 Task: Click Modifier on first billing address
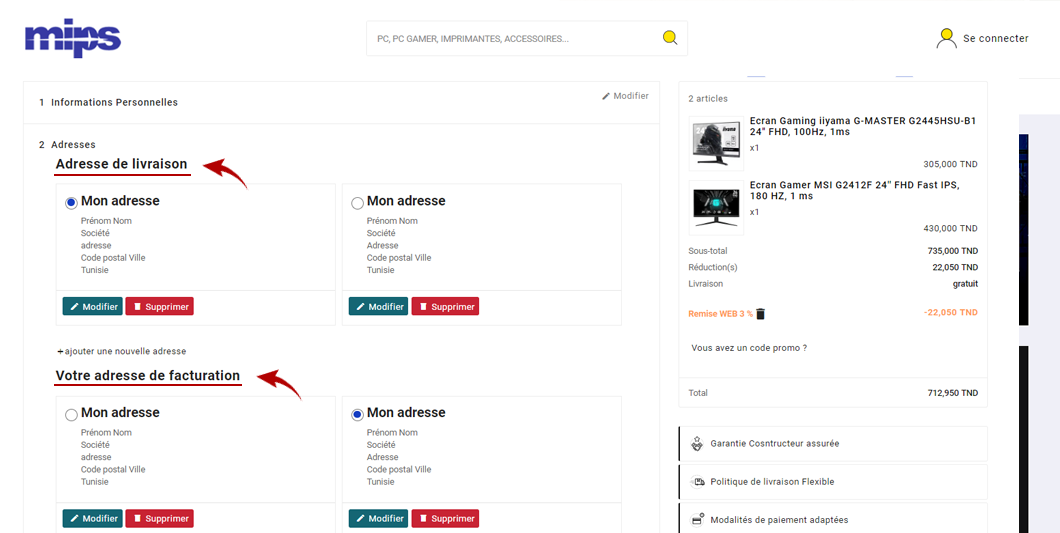click(93, 518)
